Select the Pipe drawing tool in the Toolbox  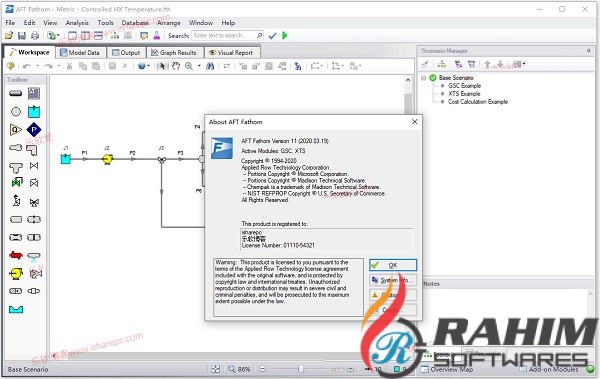(x=16, y=93)
